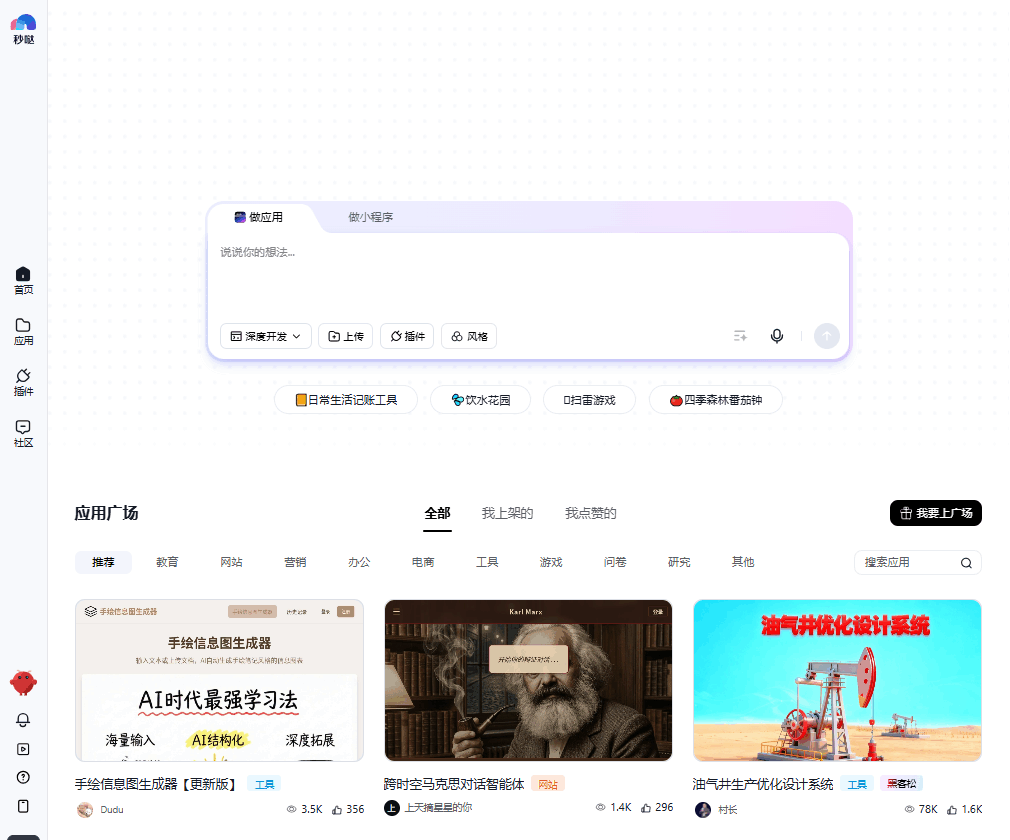The image size is (1010, 840).
Task: Open the 应用 section in the sidebar
Action: pos(23,330)
